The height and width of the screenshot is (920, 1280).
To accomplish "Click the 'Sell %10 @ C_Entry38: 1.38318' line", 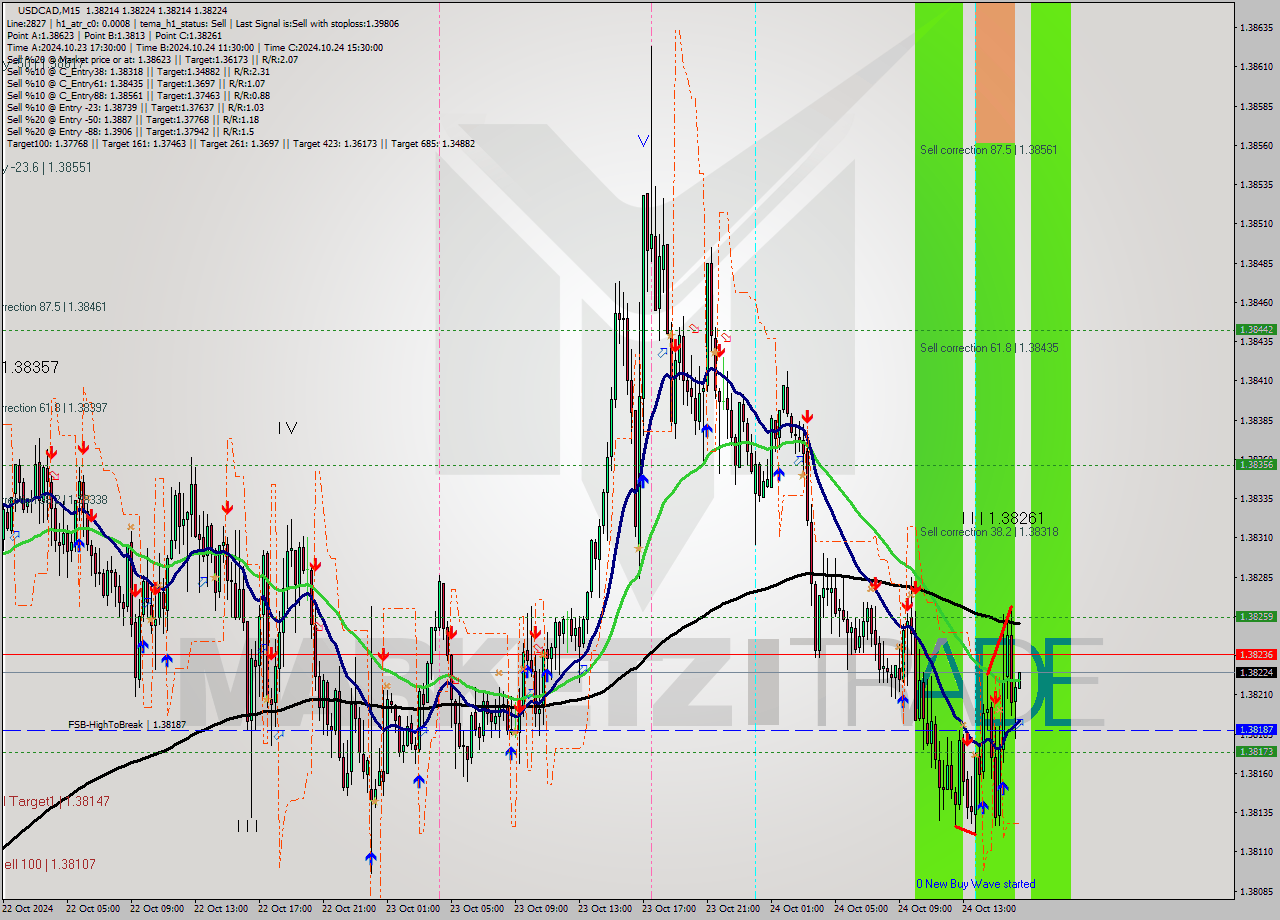I will pyautogui.click(x=138, y=72).
